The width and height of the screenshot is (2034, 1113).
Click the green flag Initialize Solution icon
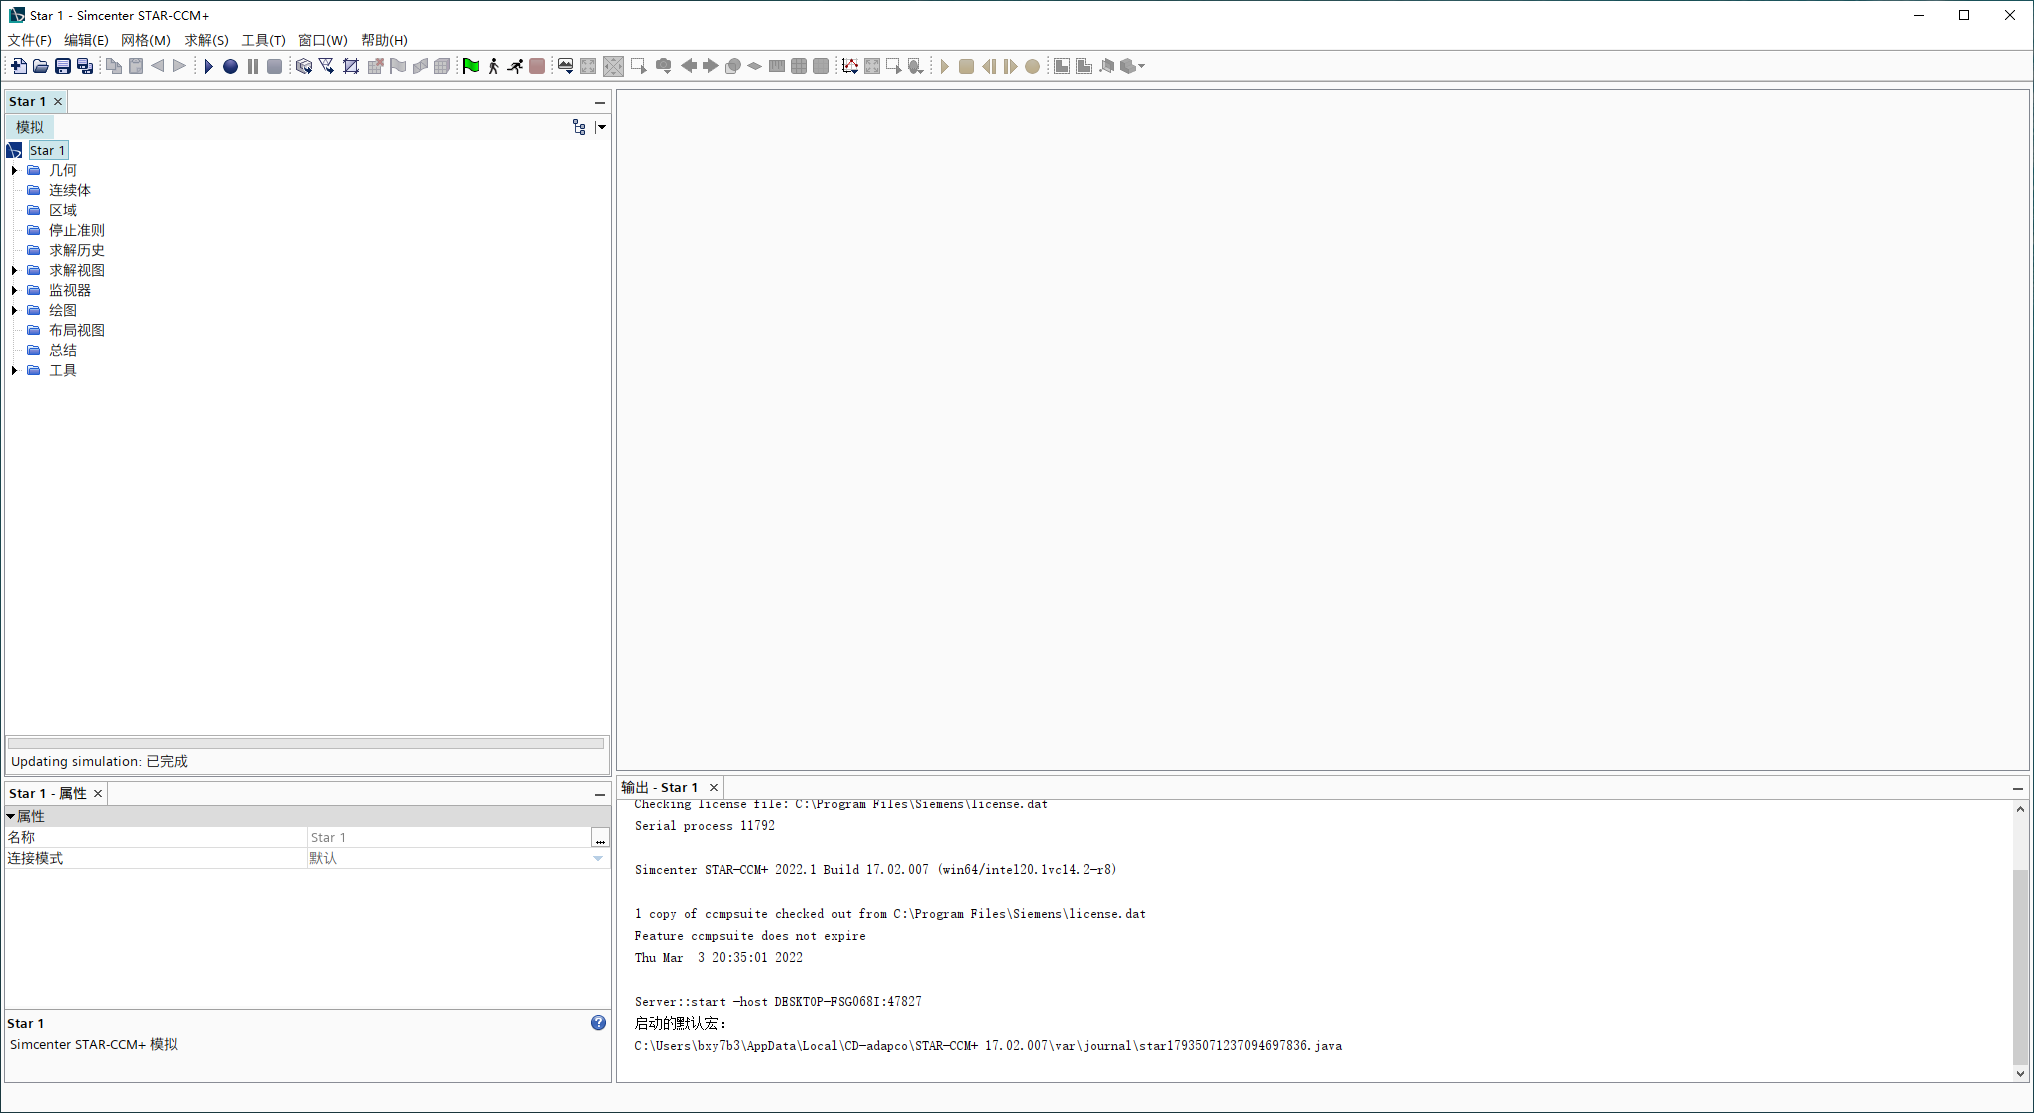tap(471, 66)
